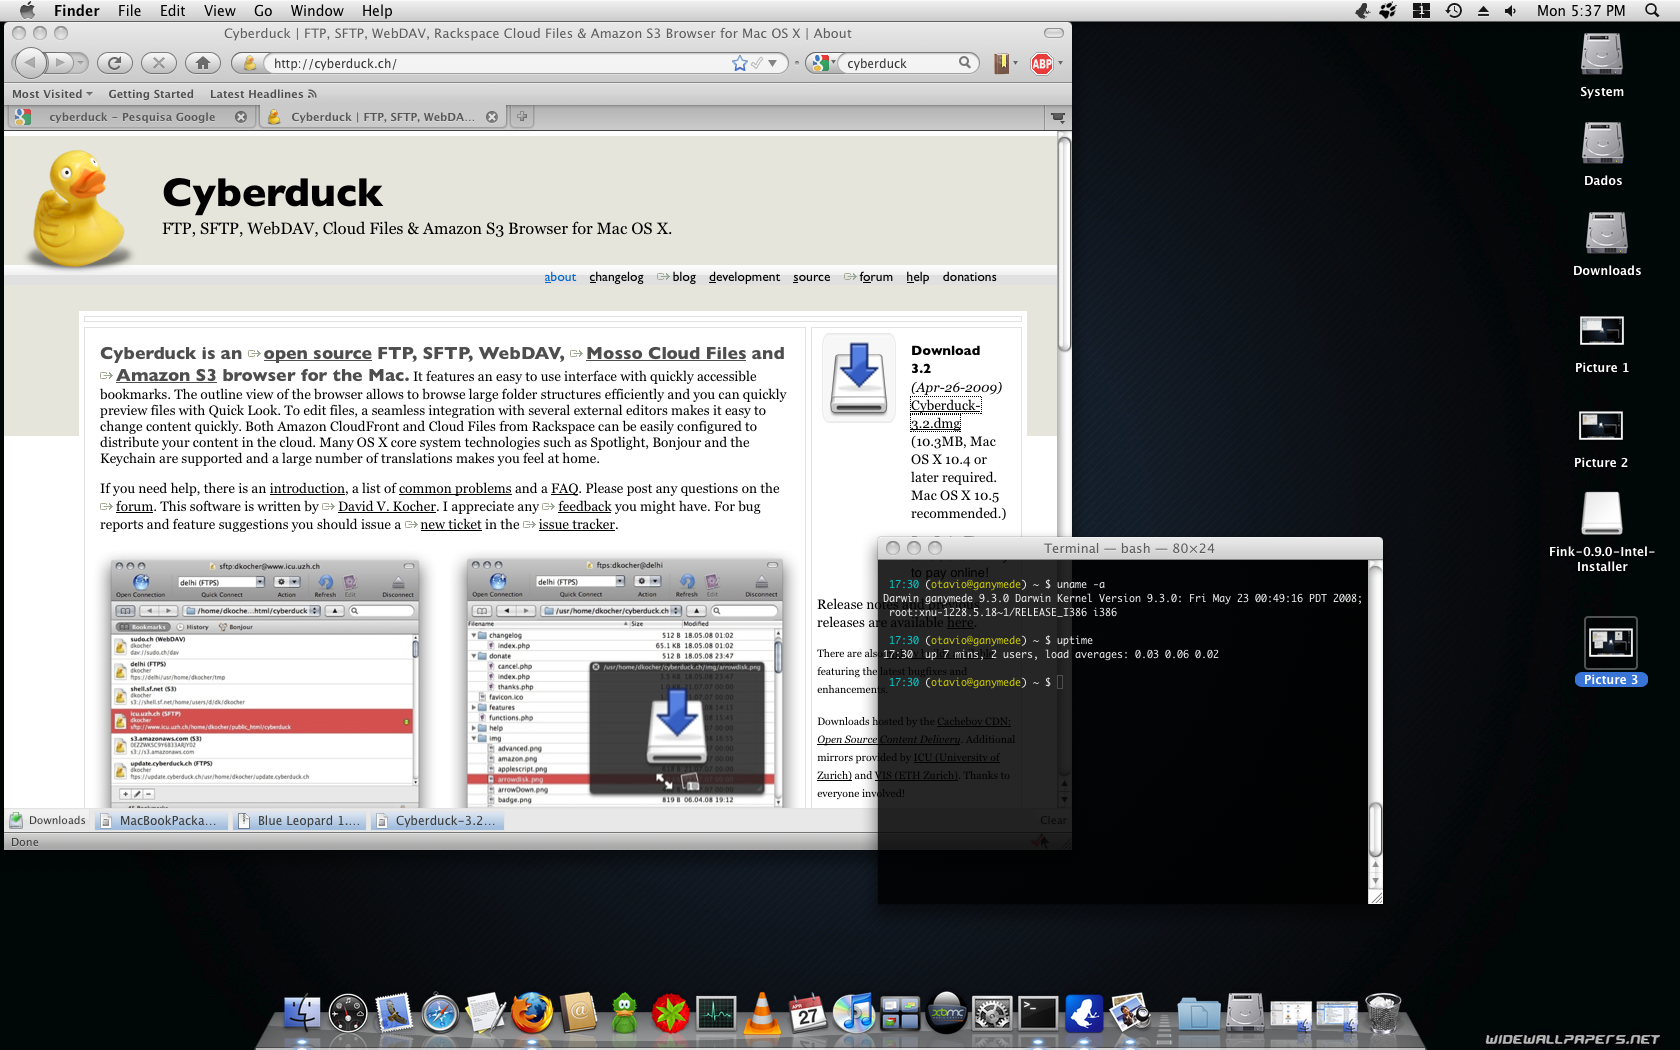Viewport: 1680px width, 1050px height.
Task: Open Spotlight search in menu bar
Action: click(1651, 11)
